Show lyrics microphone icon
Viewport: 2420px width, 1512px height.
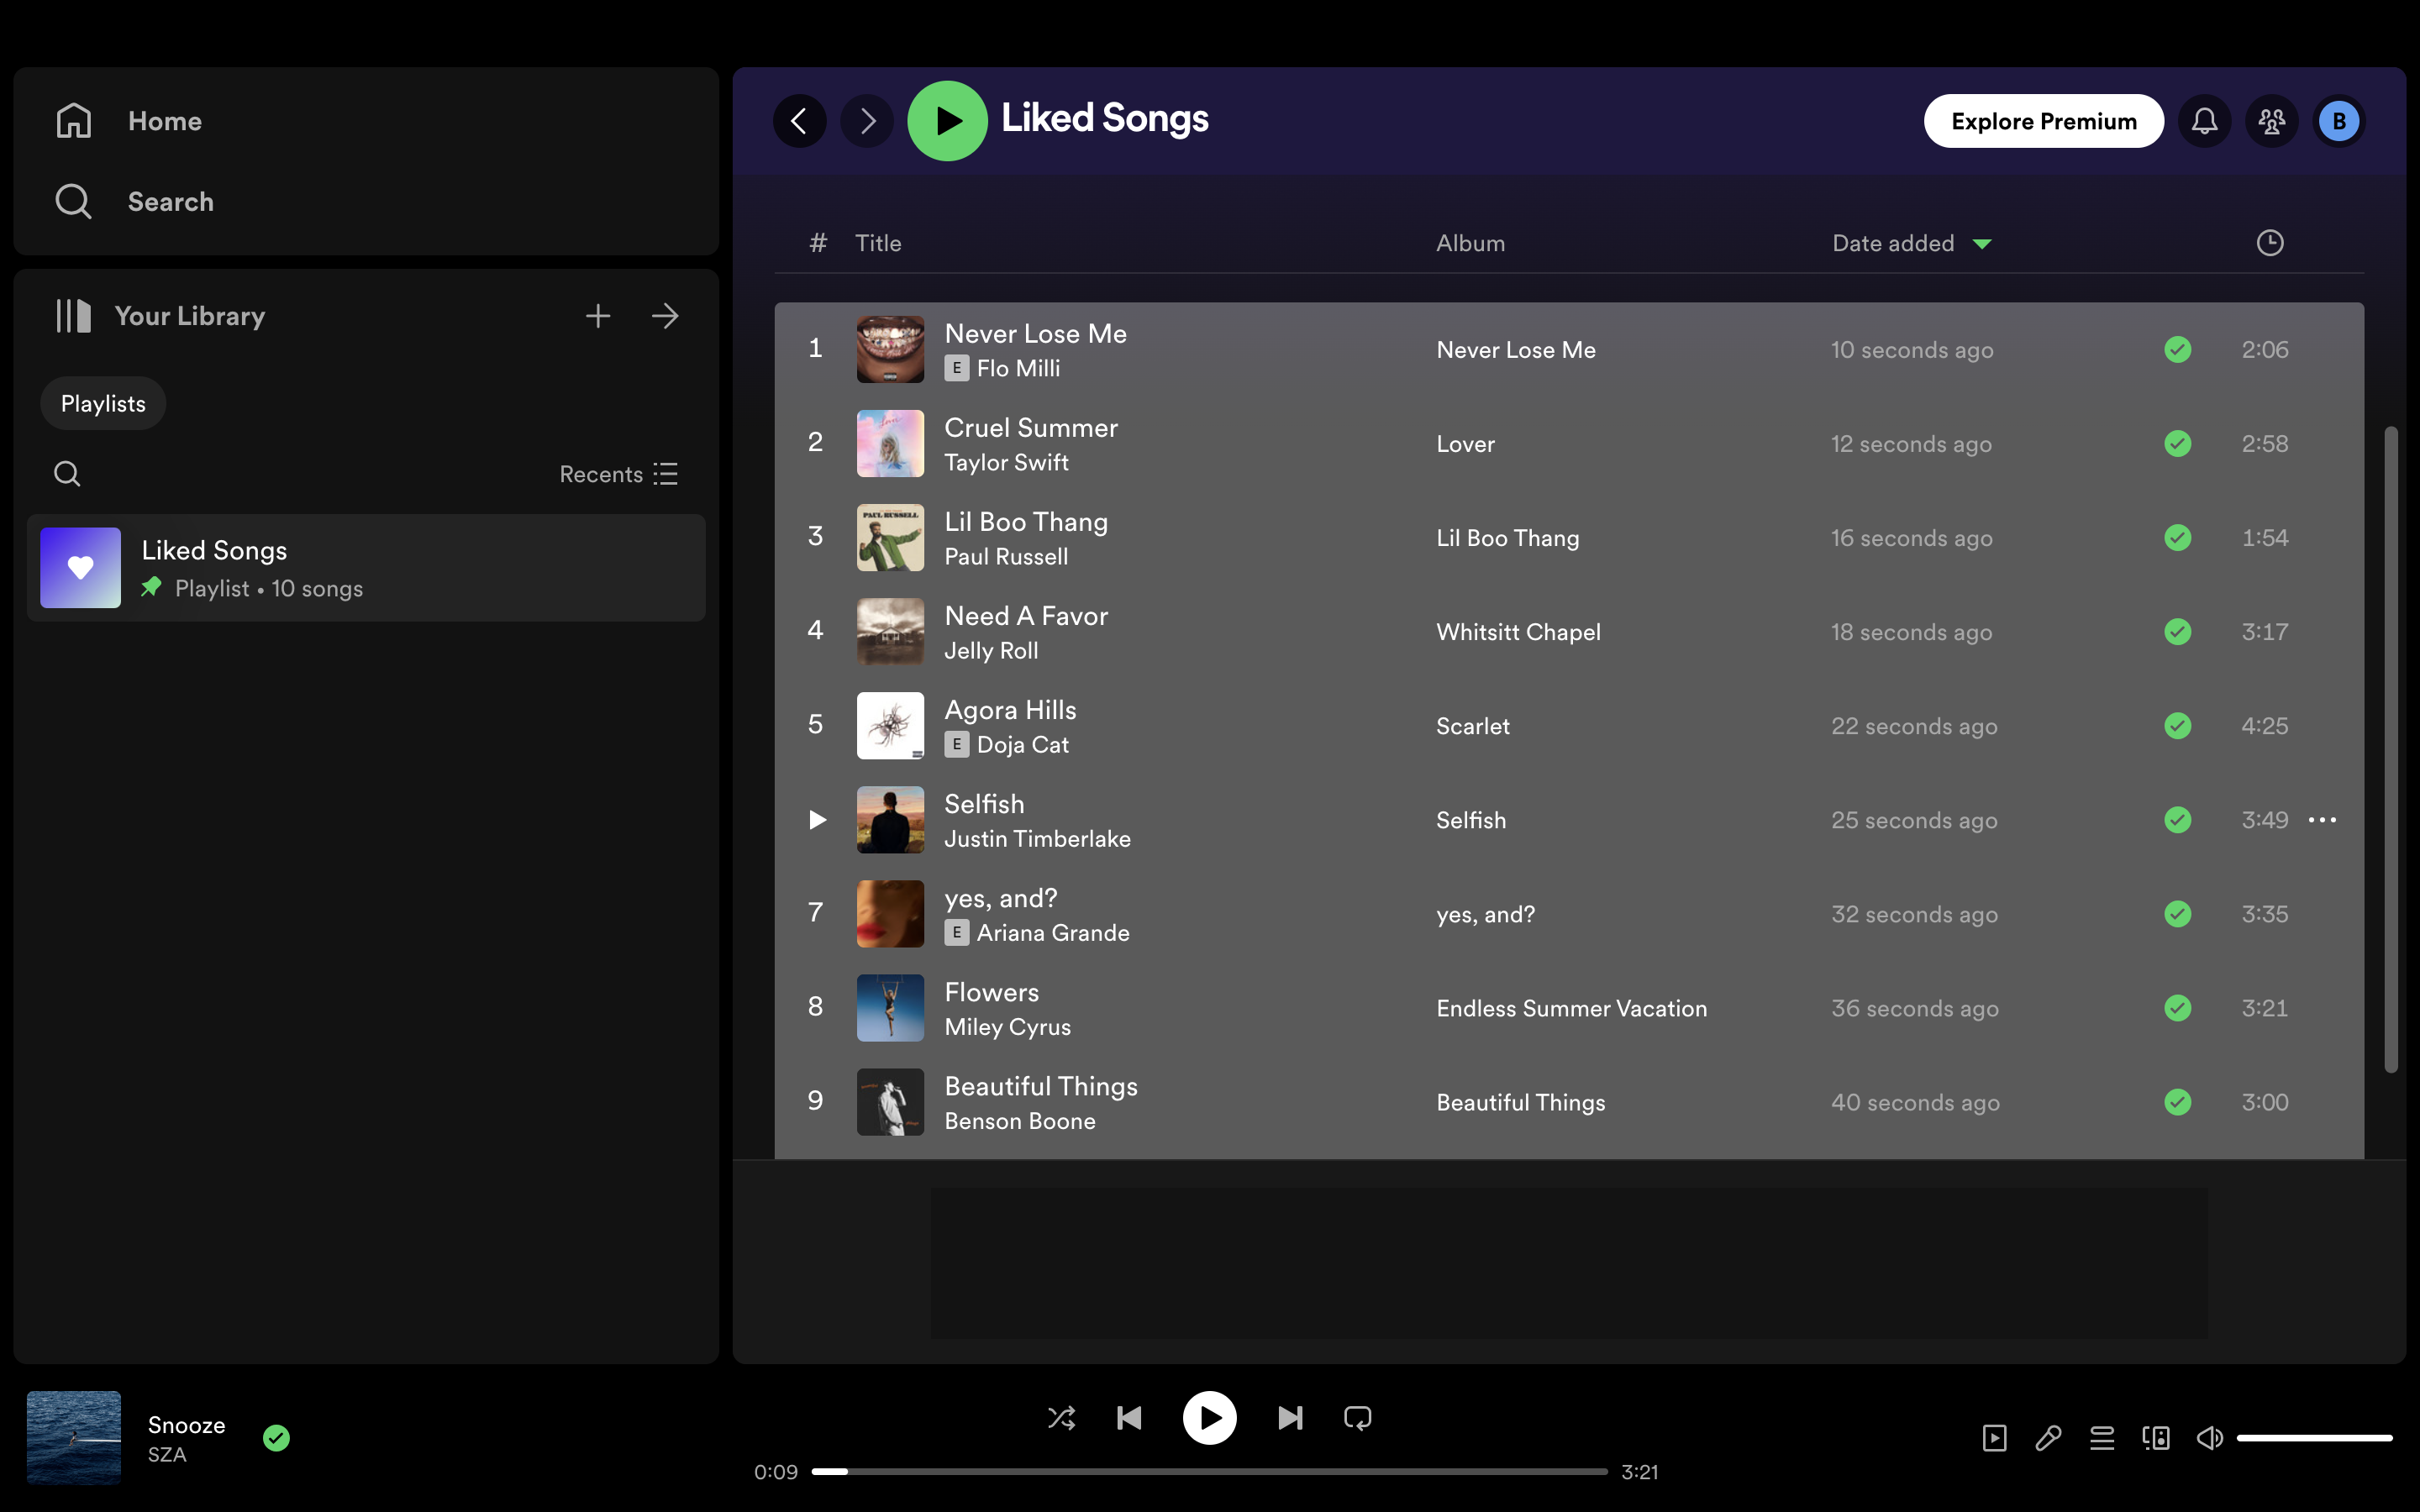(2048, 1438)
